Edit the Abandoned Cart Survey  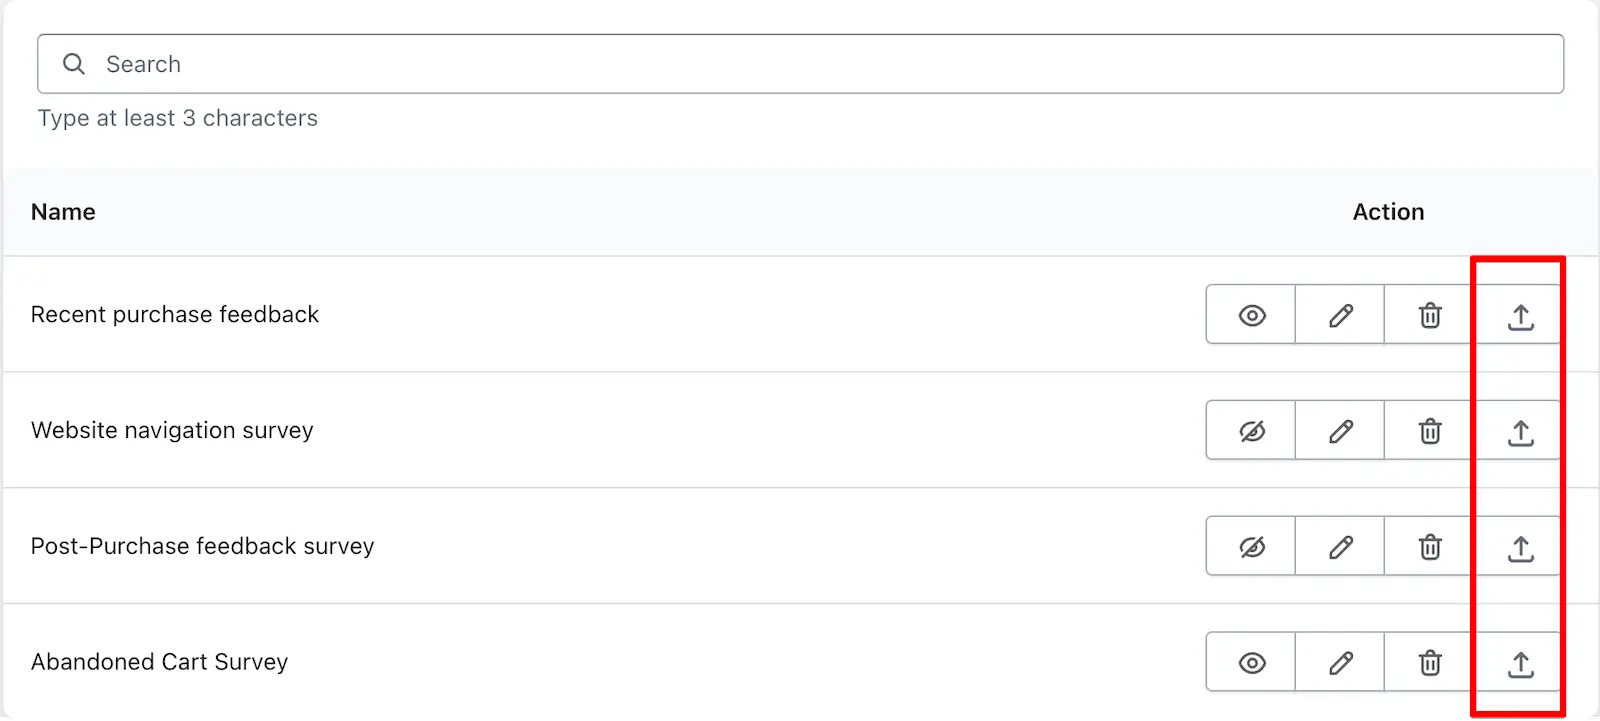pos(1340,663)
